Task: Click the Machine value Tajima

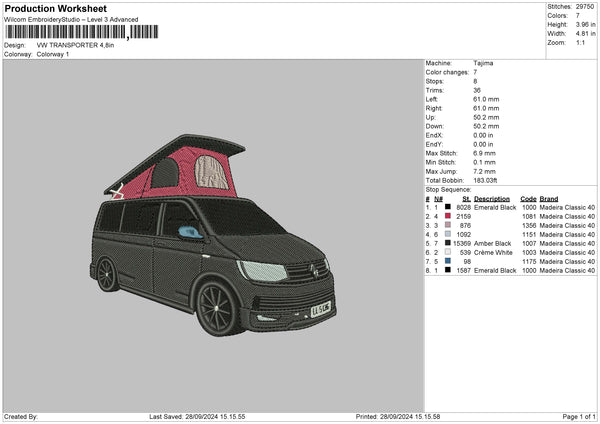Action: (x=483, y=63)
